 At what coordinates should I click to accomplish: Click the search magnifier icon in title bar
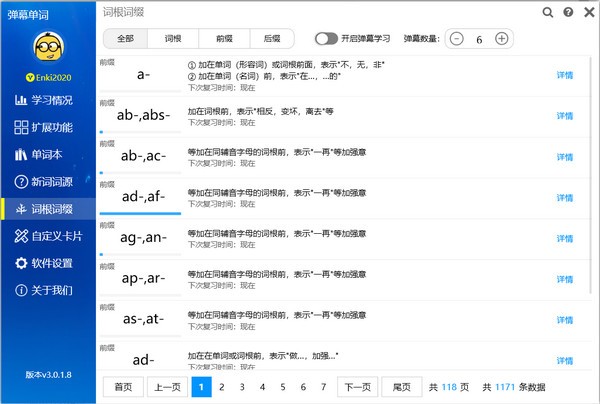(548, 13)
